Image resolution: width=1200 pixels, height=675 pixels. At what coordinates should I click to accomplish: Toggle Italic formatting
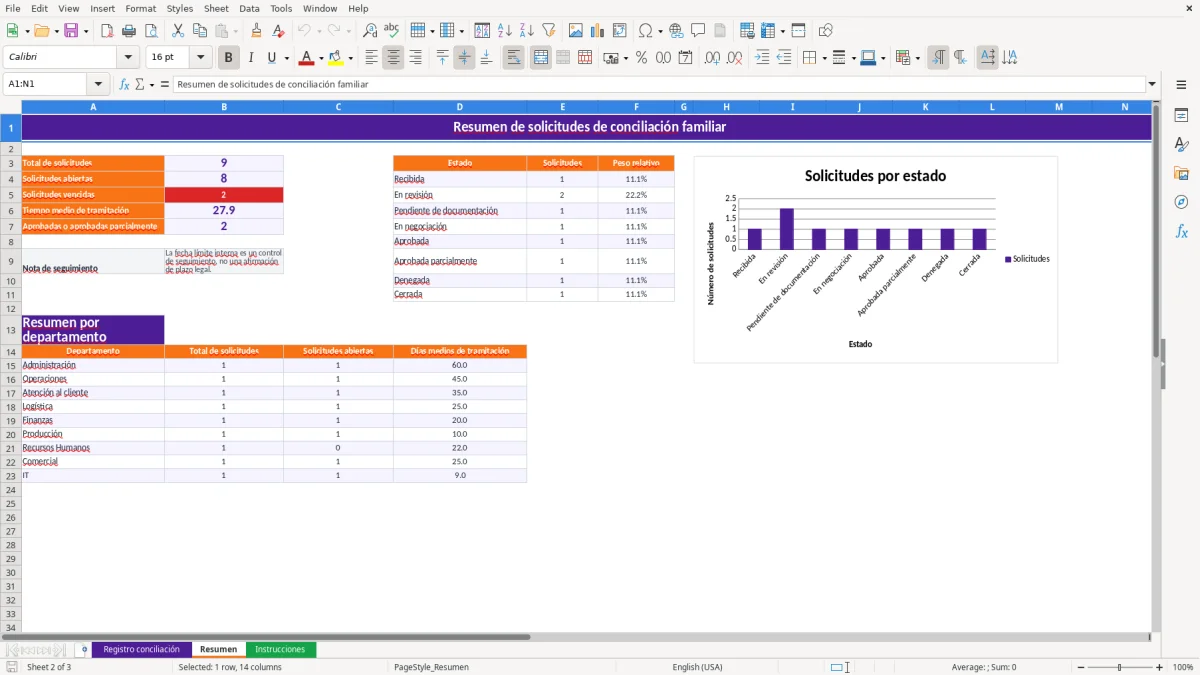click(251, 58)
